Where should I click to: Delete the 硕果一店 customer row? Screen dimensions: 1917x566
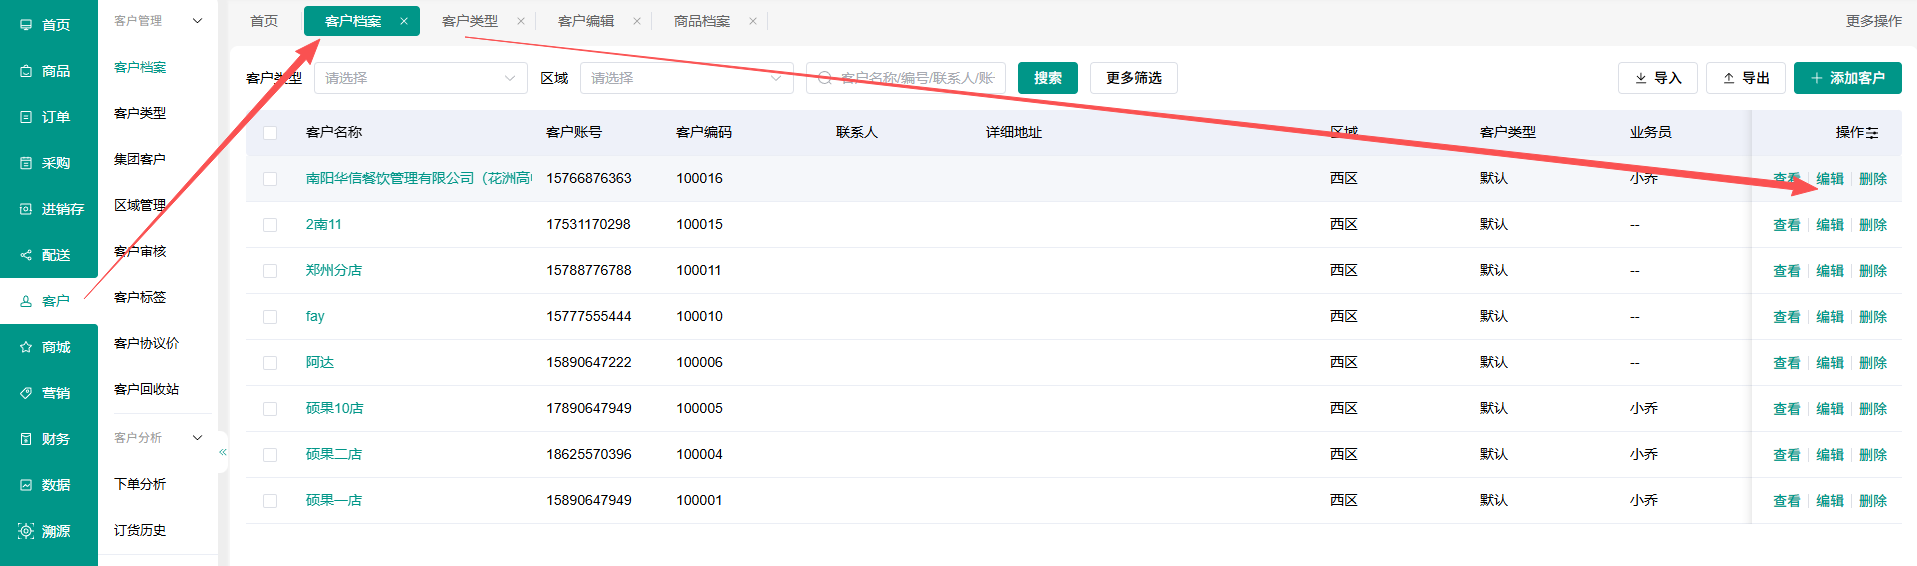(x=1873, y=501)
